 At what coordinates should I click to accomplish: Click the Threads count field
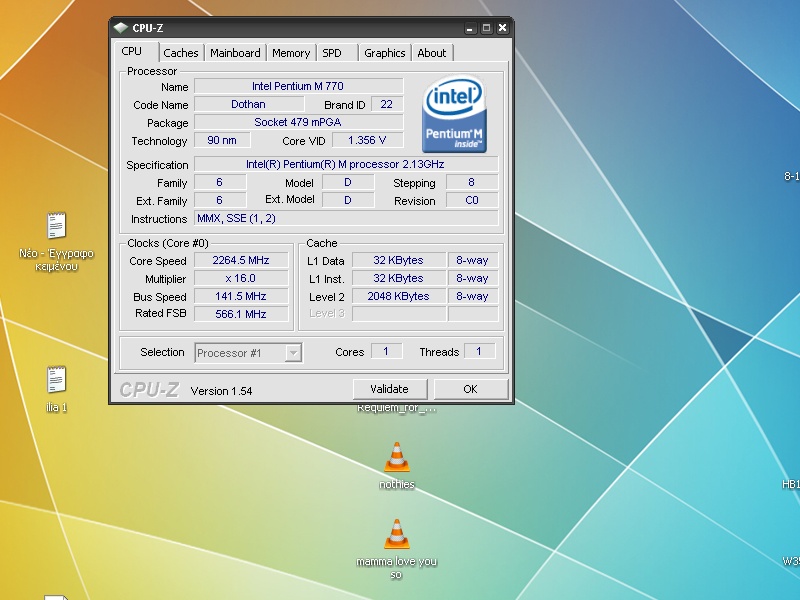point(479,352)
